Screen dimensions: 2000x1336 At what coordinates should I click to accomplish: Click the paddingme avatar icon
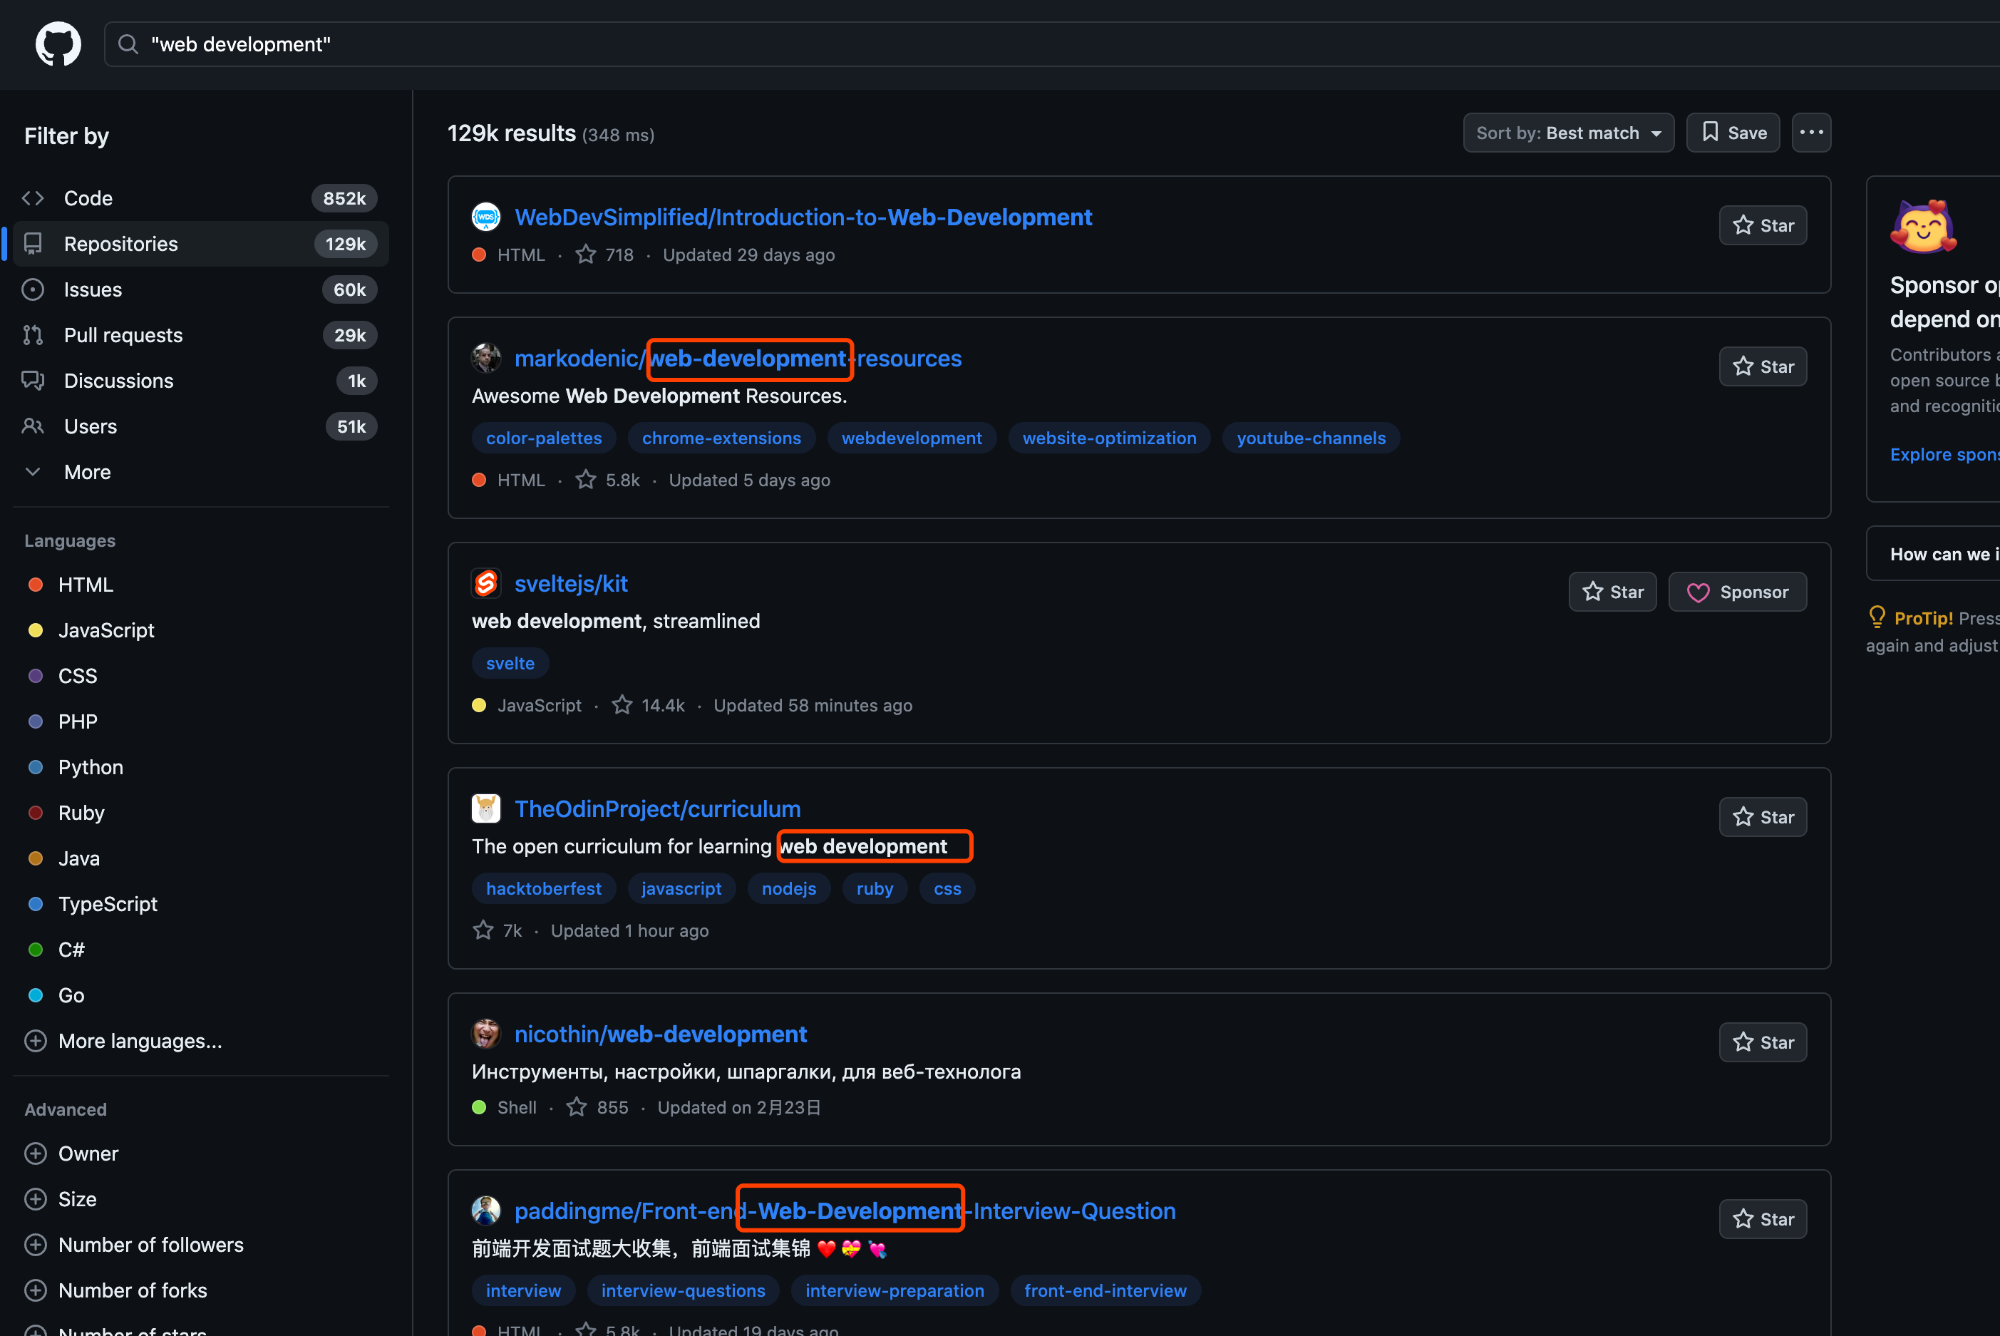pos(486,1211)
